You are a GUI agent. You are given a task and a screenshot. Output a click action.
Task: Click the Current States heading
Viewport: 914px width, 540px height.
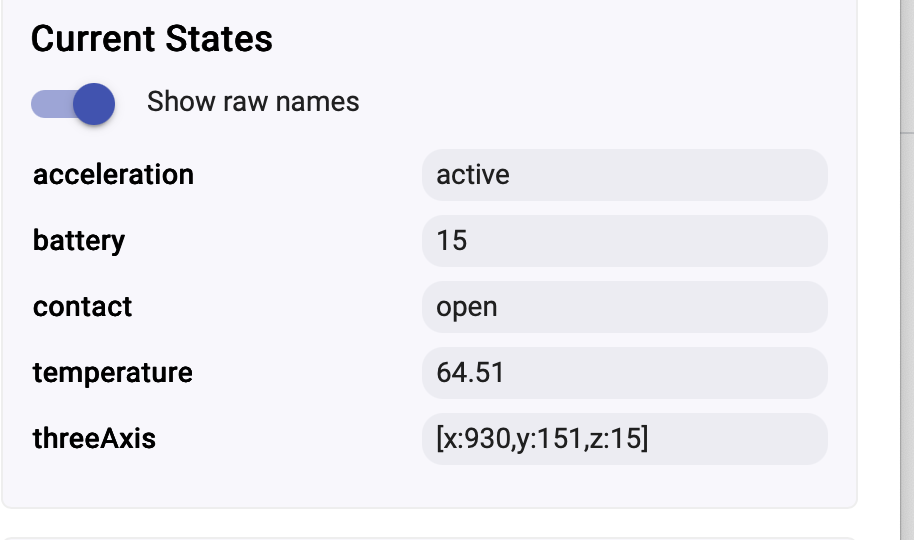pos(152,39)
